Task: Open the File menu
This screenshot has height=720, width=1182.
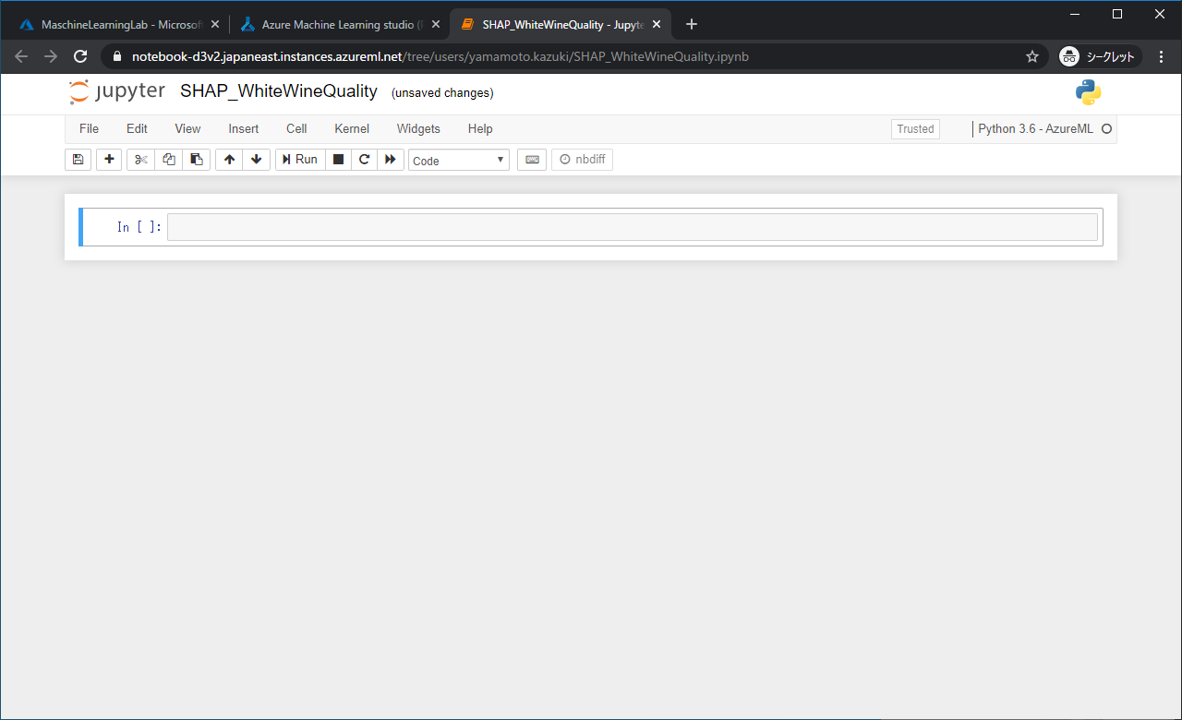Action: pyautogui.click(x=89, y=129)
